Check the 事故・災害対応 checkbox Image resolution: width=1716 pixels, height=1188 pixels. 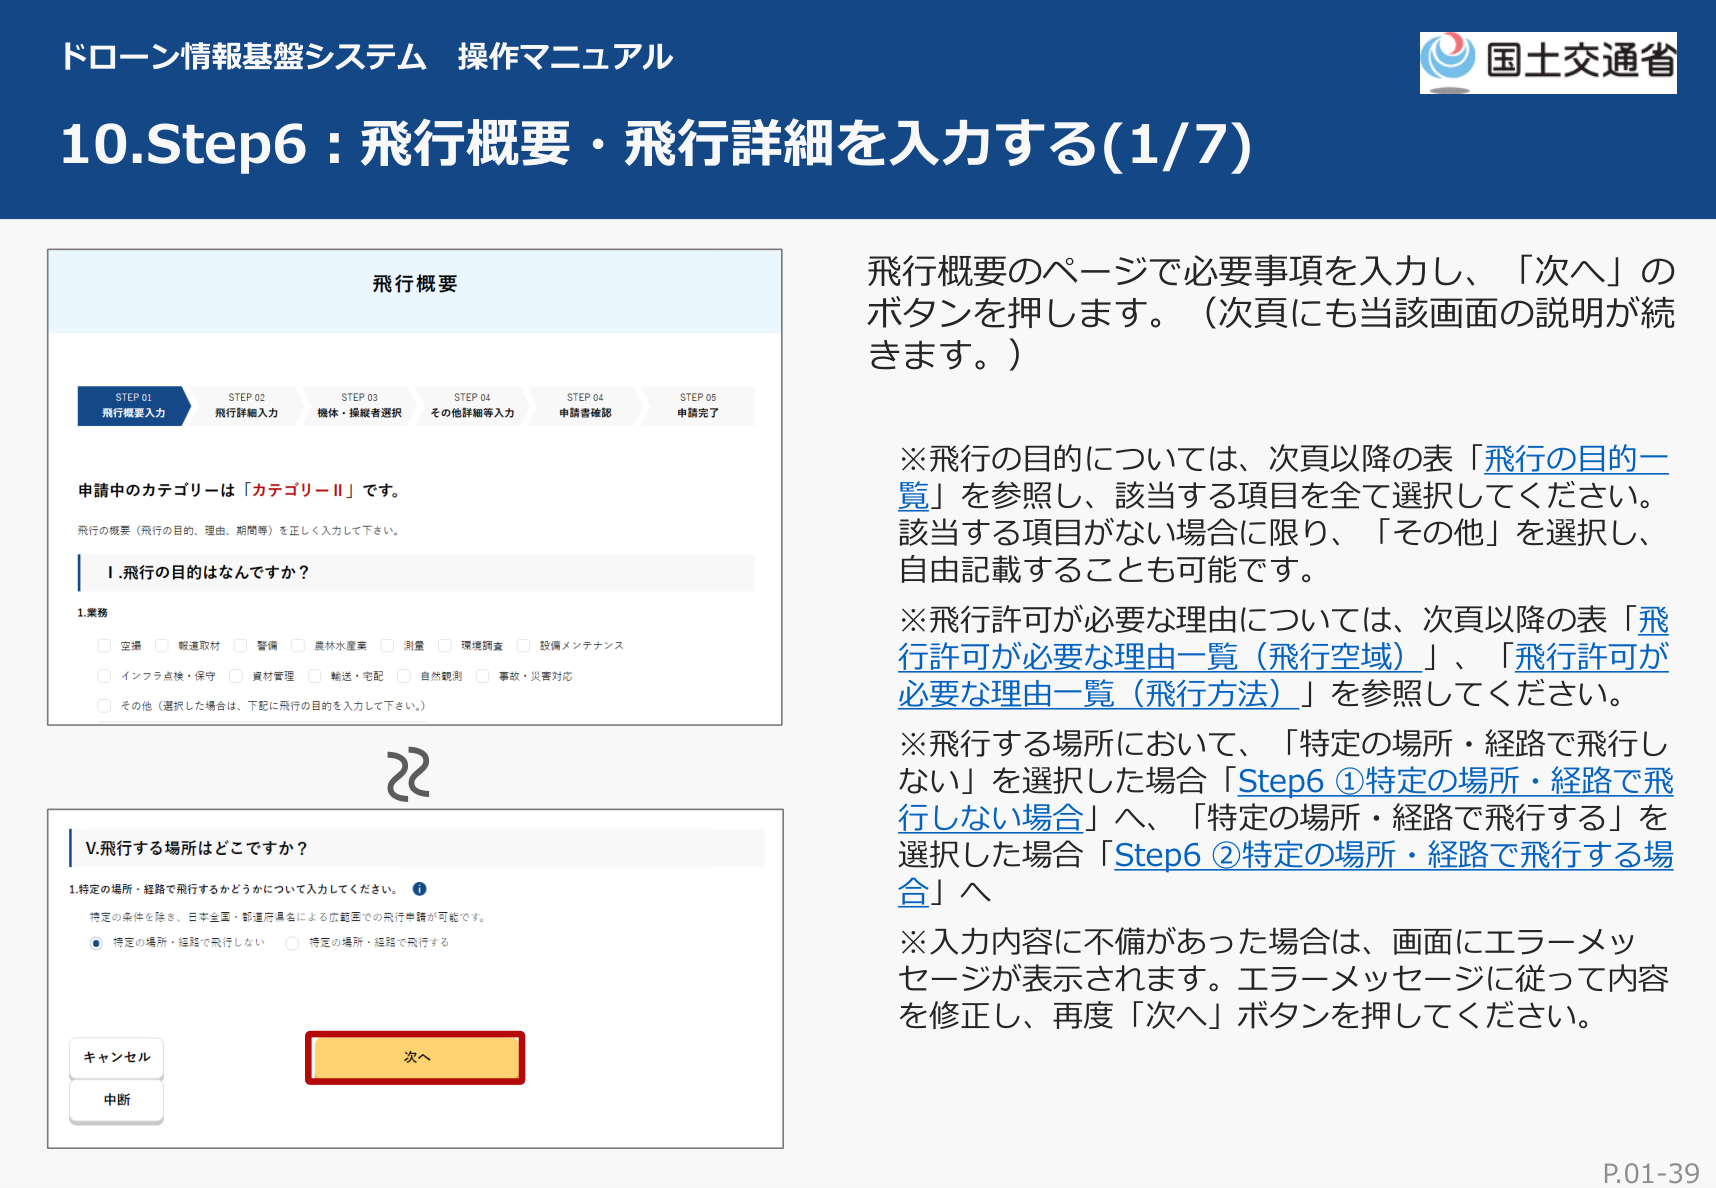point(482,676)
